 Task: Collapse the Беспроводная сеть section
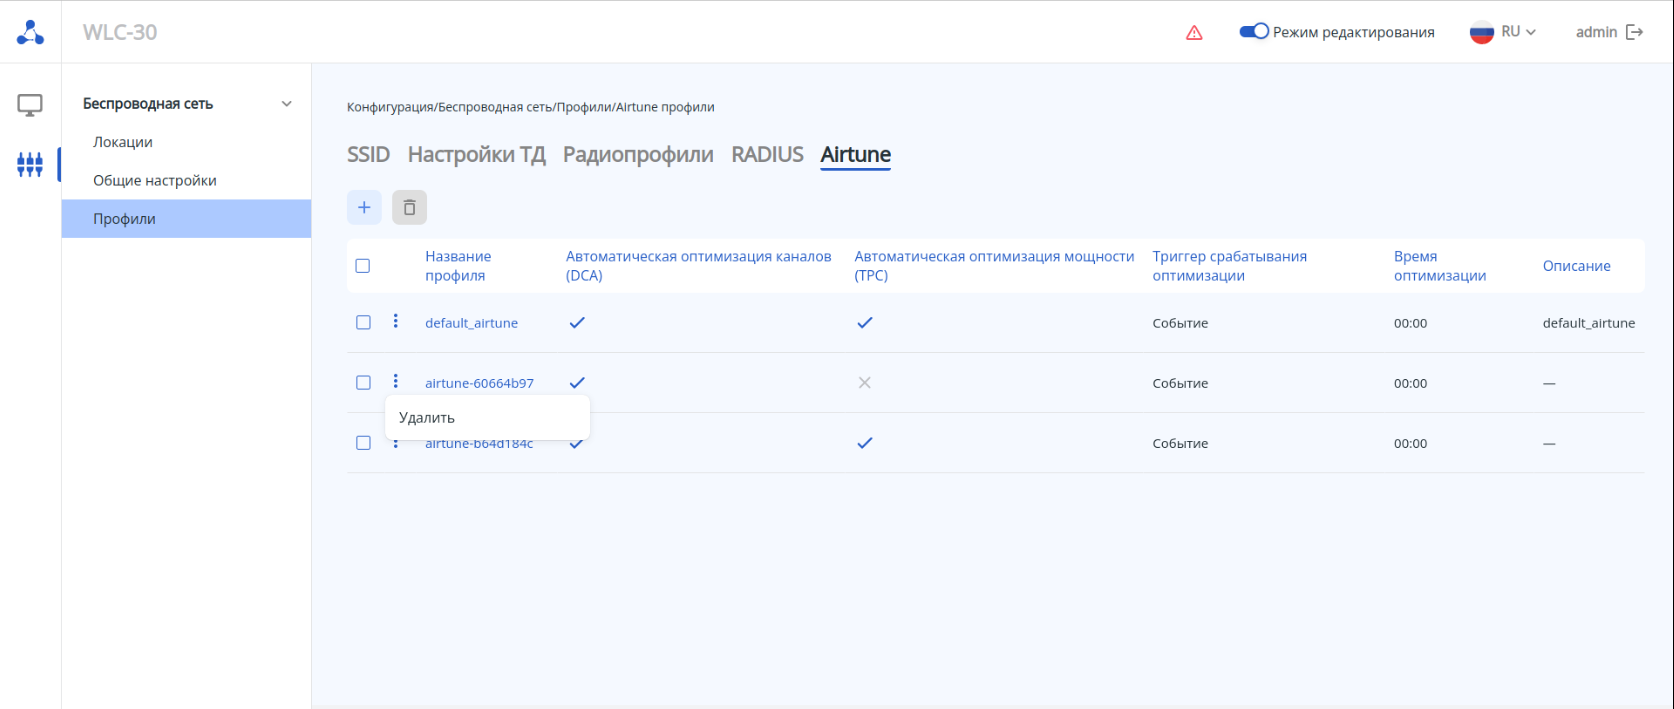point(287,104)
